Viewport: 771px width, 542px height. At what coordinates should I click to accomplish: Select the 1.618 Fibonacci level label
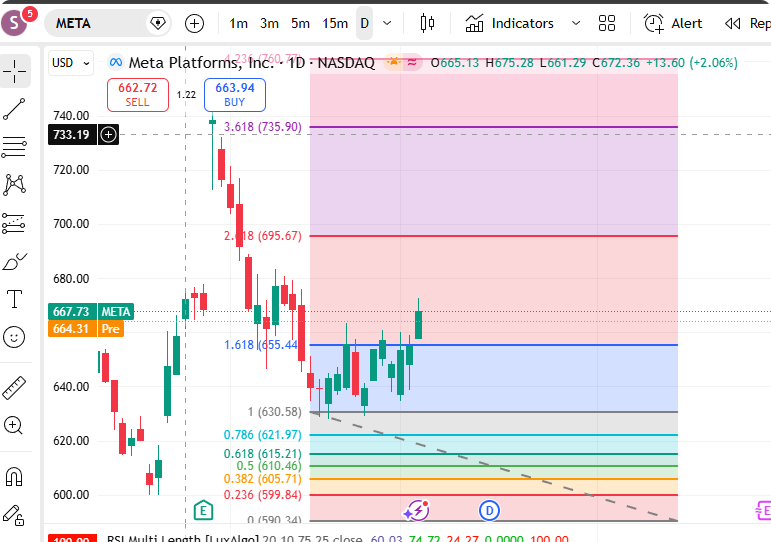(x=261, y=345)
